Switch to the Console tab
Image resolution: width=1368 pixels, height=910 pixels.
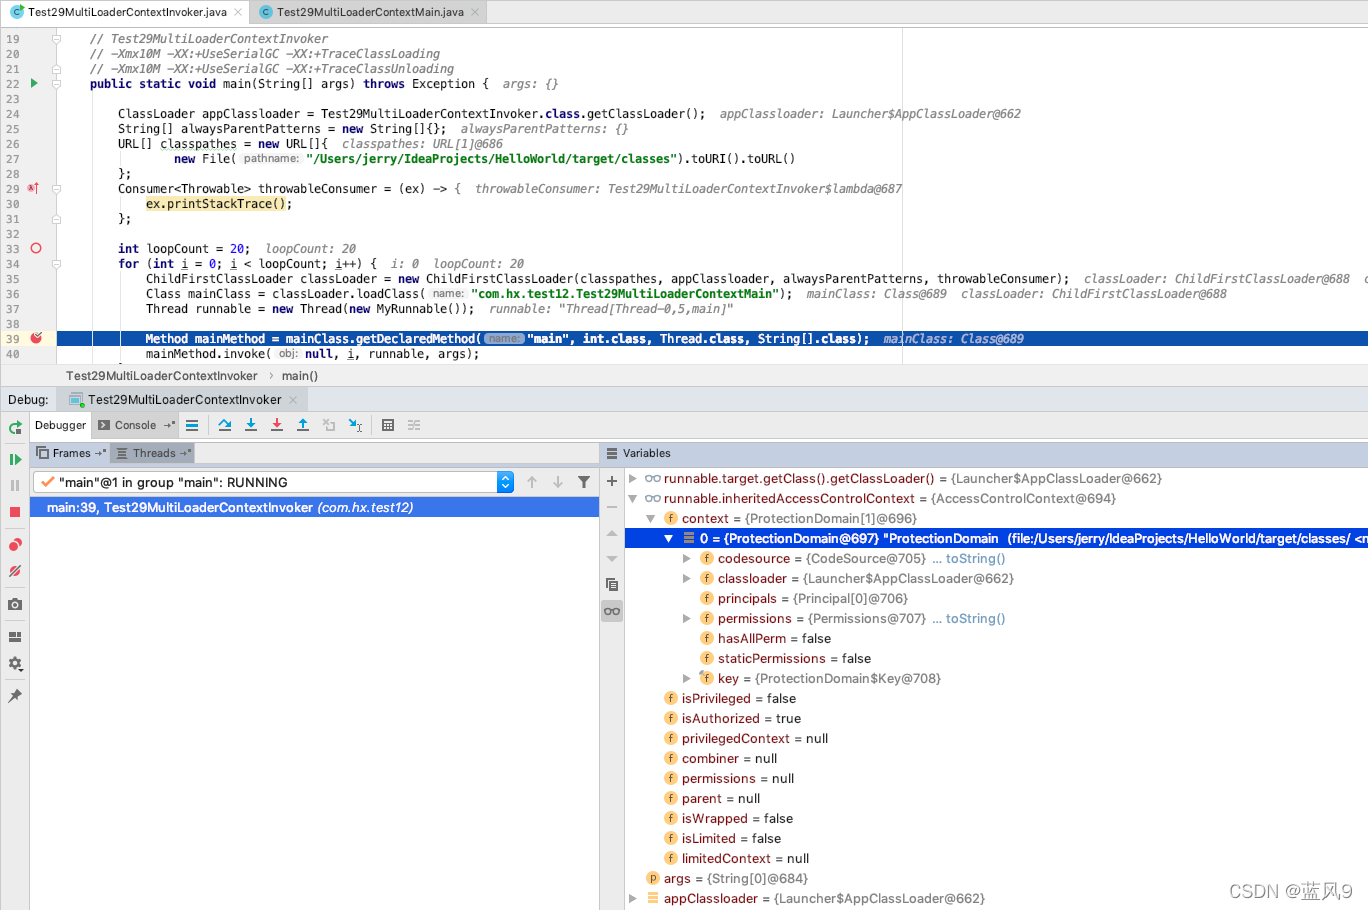pos(136,425)
